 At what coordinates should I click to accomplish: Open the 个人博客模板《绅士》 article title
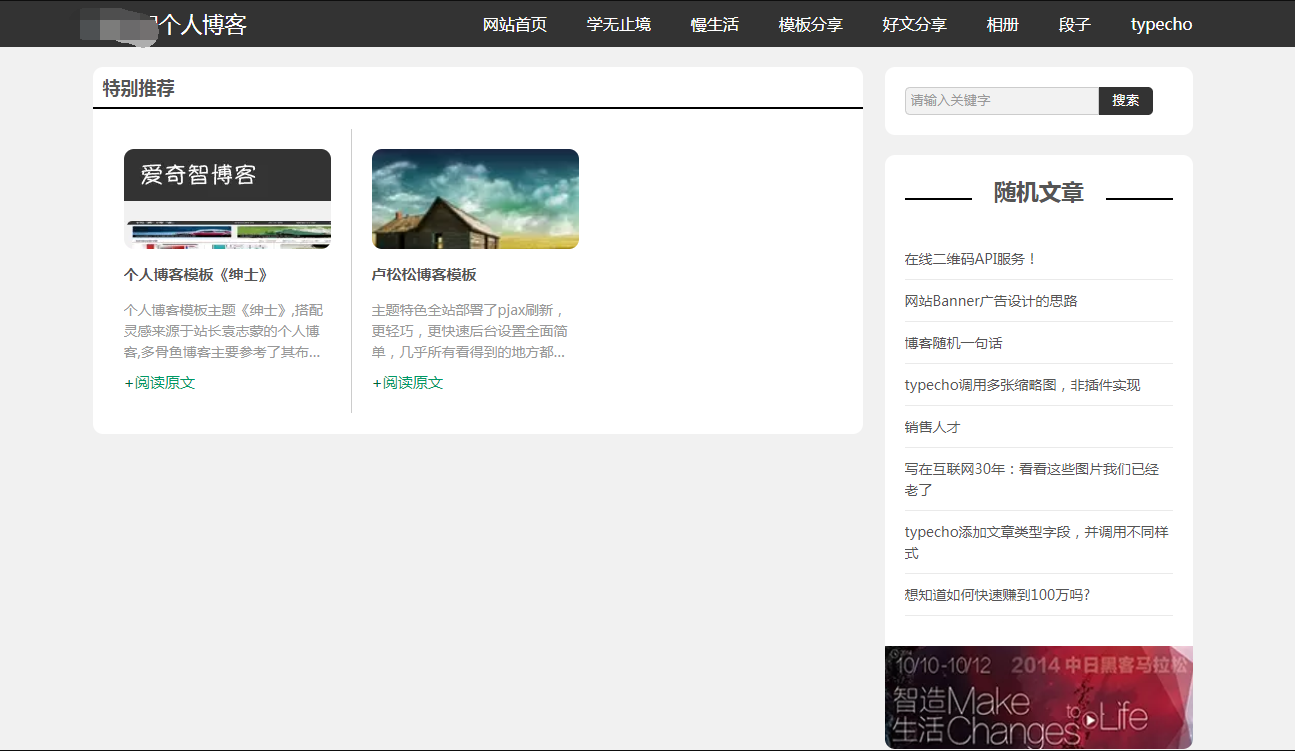point(195,275)
